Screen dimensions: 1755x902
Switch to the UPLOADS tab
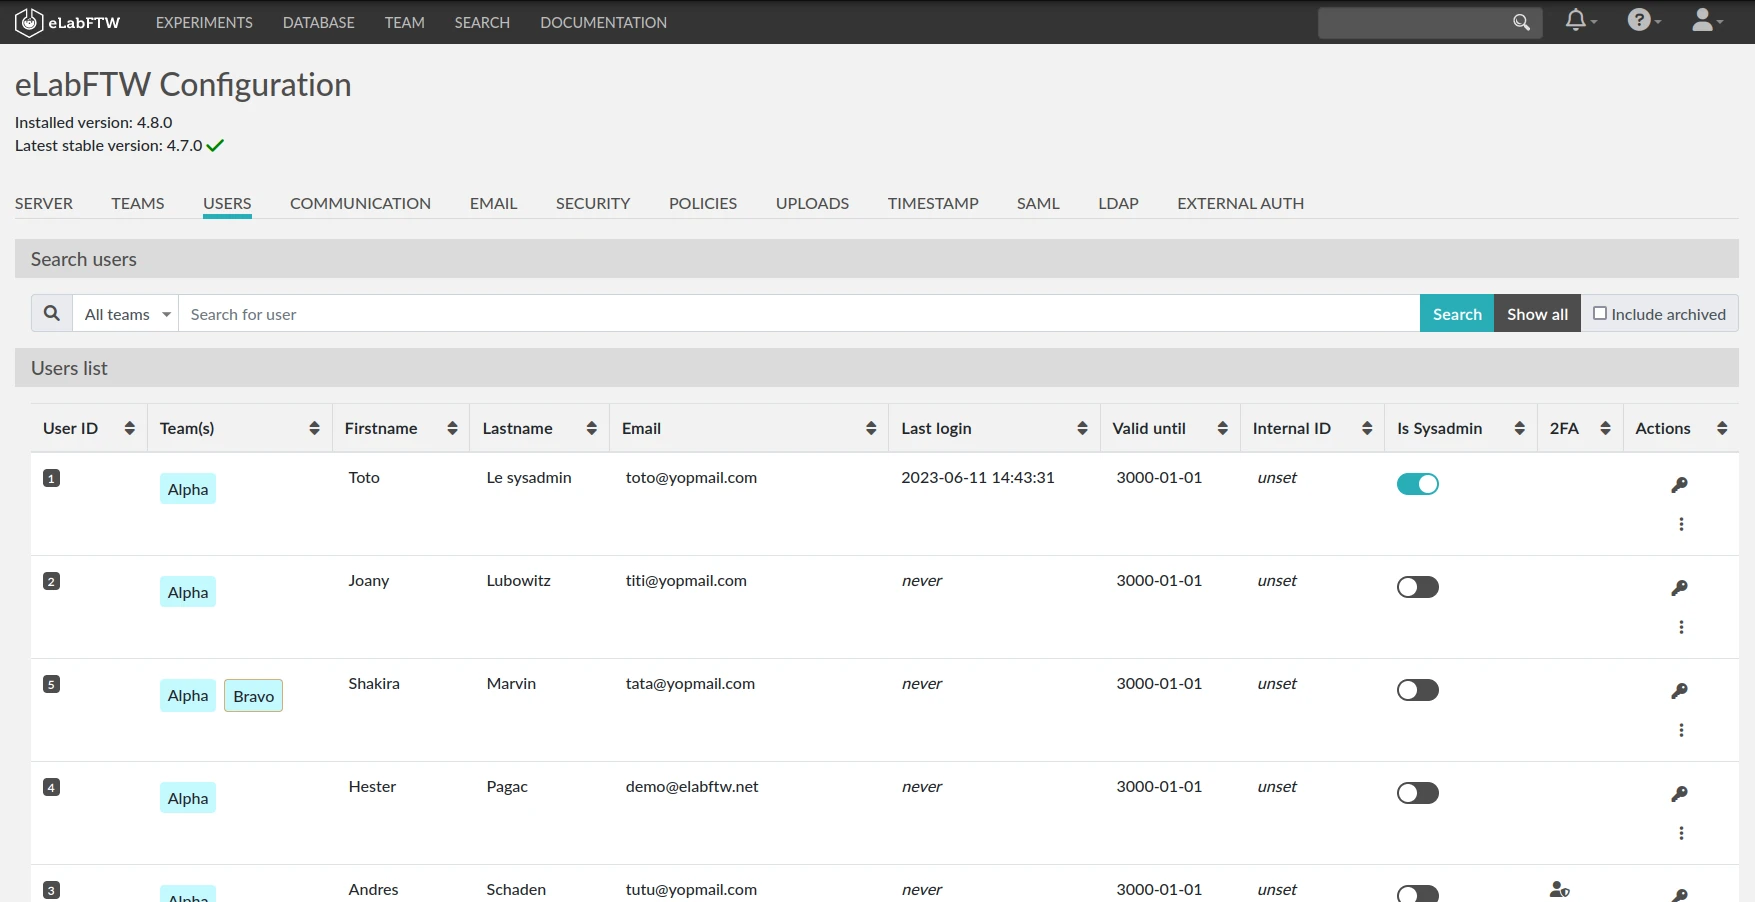point(812,203)
